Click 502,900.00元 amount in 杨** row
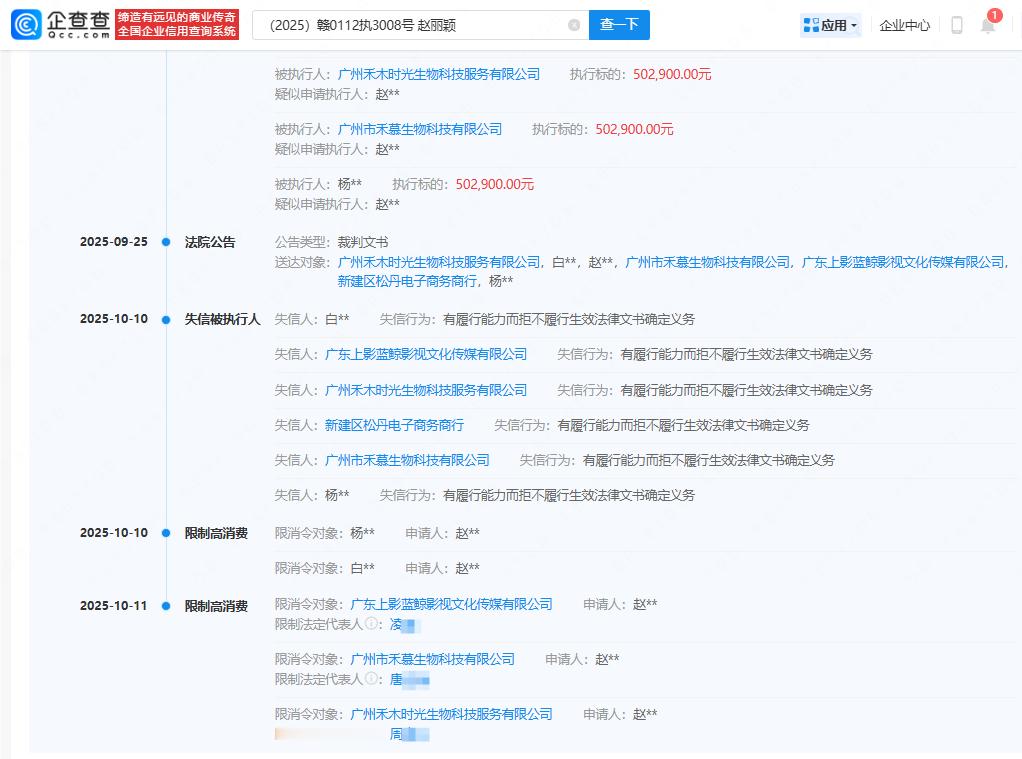This screenshot has height=759, width=1022. 495,185
